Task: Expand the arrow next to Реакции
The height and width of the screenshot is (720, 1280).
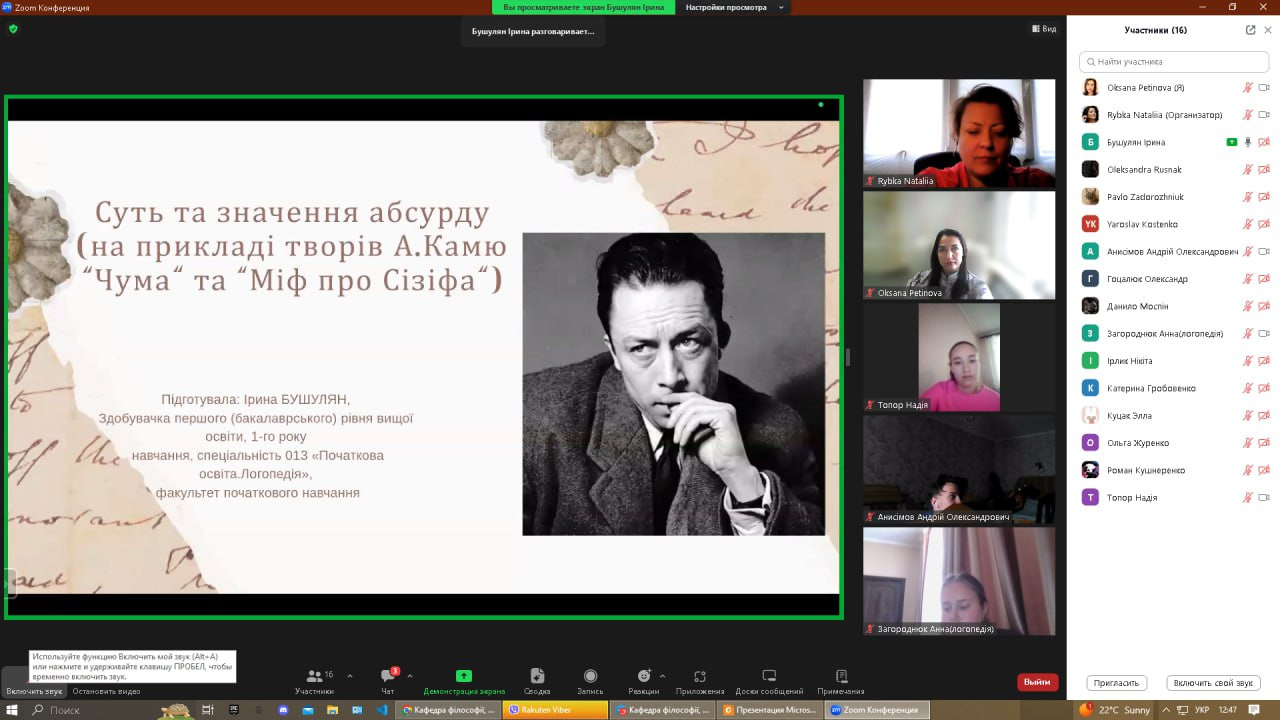Action: click(662, 676)
